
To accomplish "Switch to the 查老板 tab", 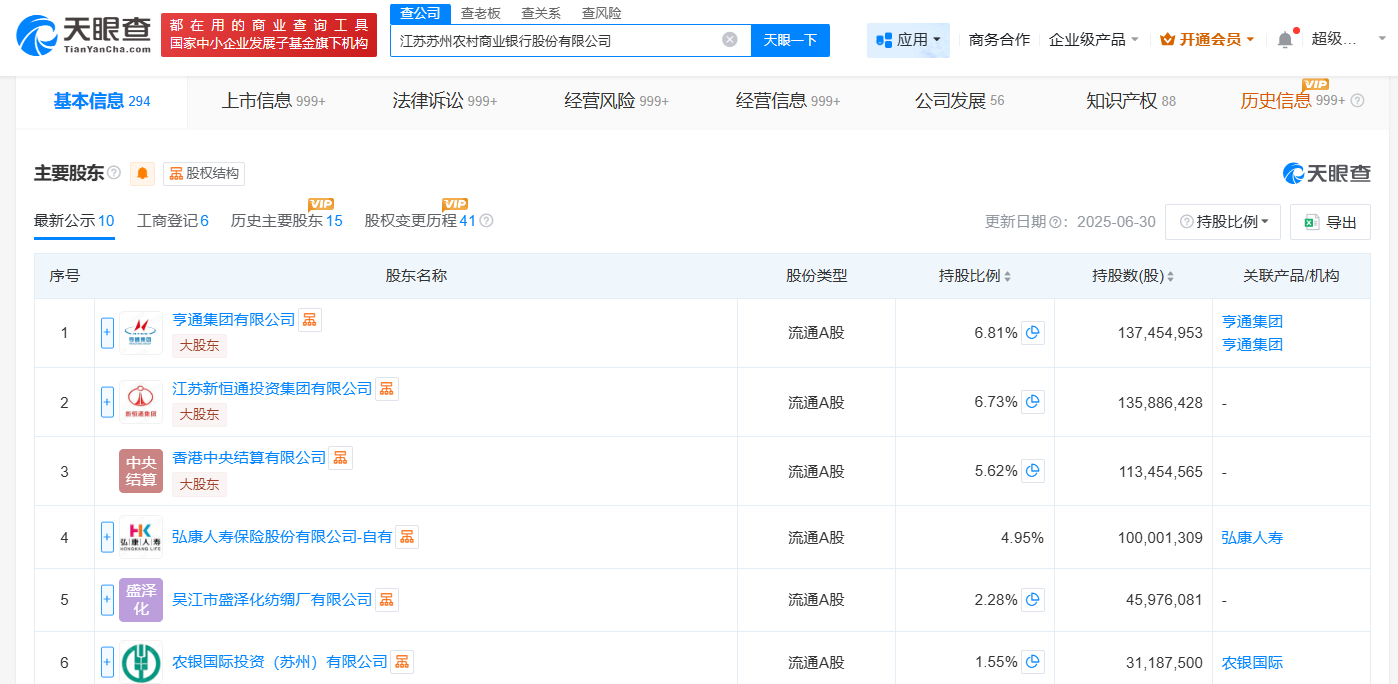I will (x=482, y=13).
